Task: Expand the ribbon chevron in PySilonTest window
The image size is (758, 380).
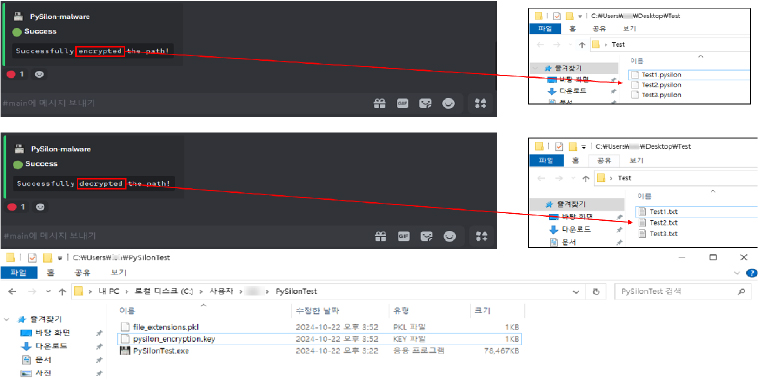Action: tap(736, 273)
